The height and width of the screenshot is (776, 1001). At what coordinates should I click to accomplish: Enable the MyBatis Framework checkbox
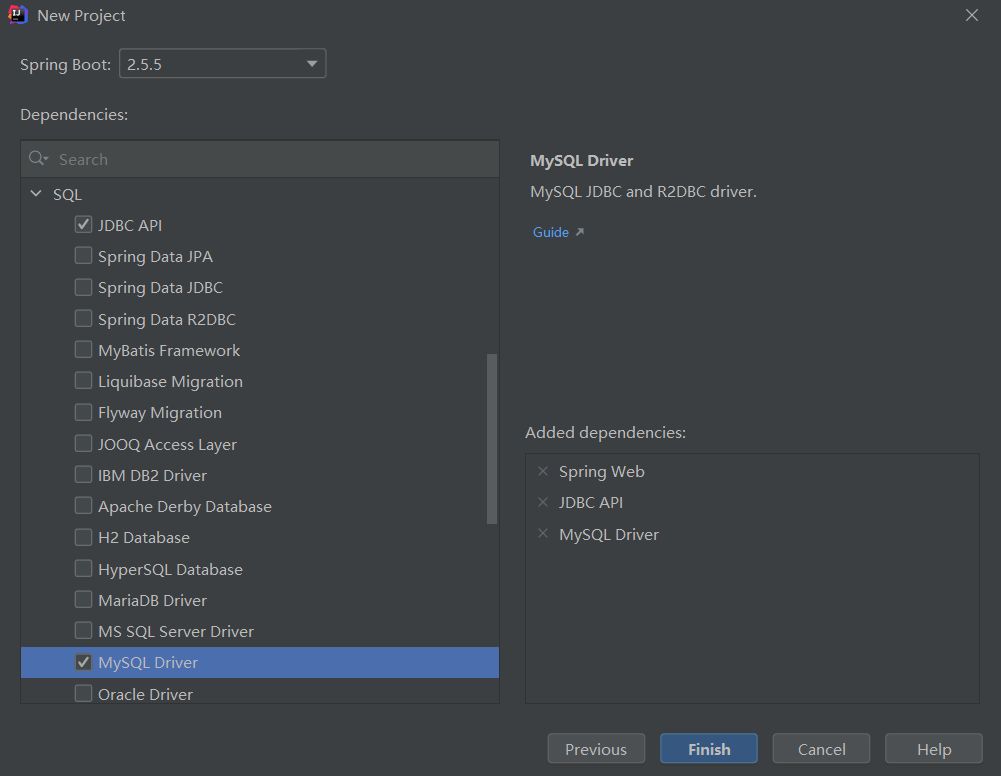point(83,350)
